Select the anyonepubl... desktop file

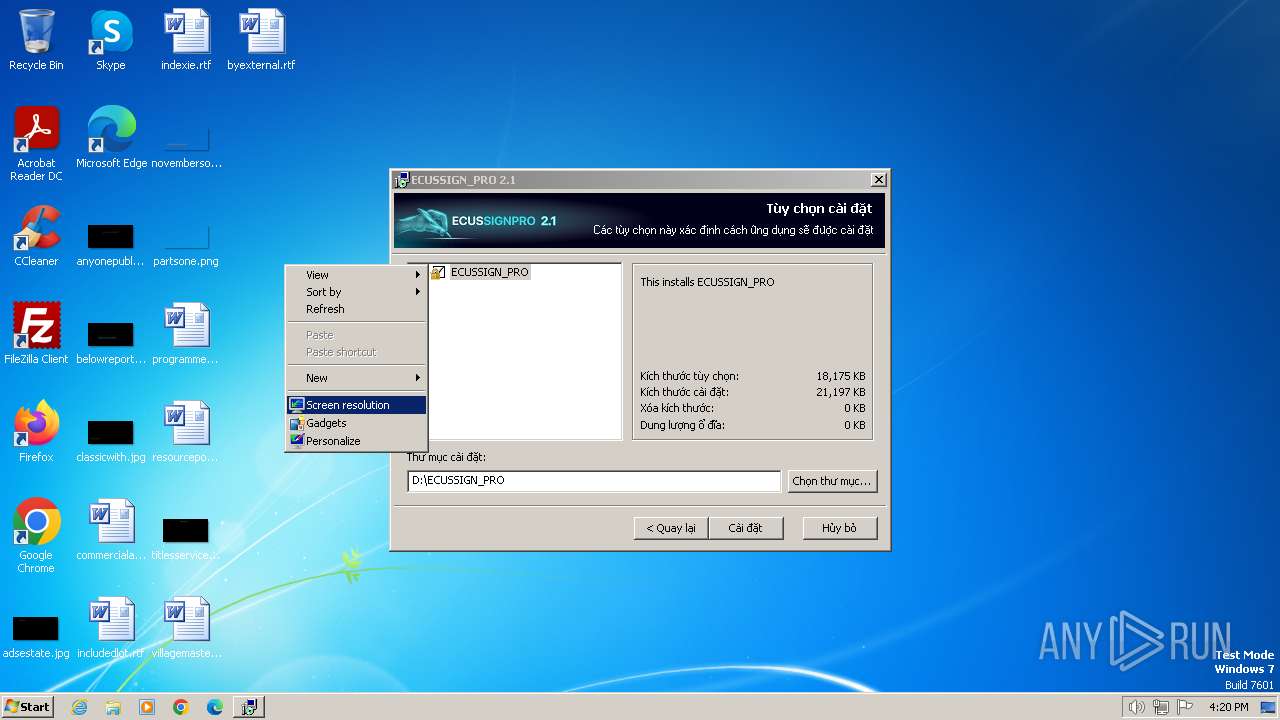[111, 246]
